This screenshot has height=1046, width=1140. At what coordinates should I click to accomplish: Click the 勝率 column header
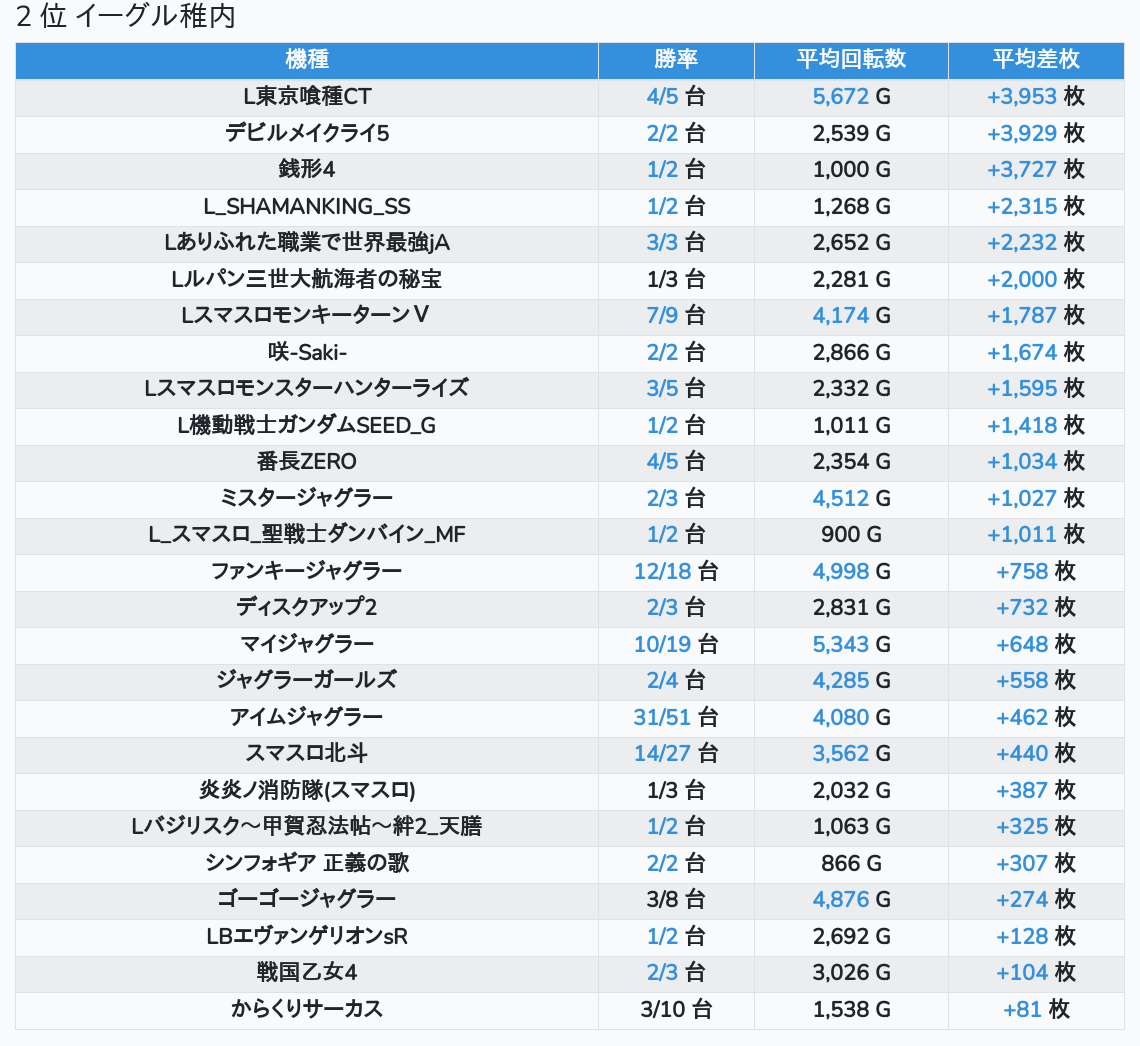pyautogui.click(x=676, y=60)
